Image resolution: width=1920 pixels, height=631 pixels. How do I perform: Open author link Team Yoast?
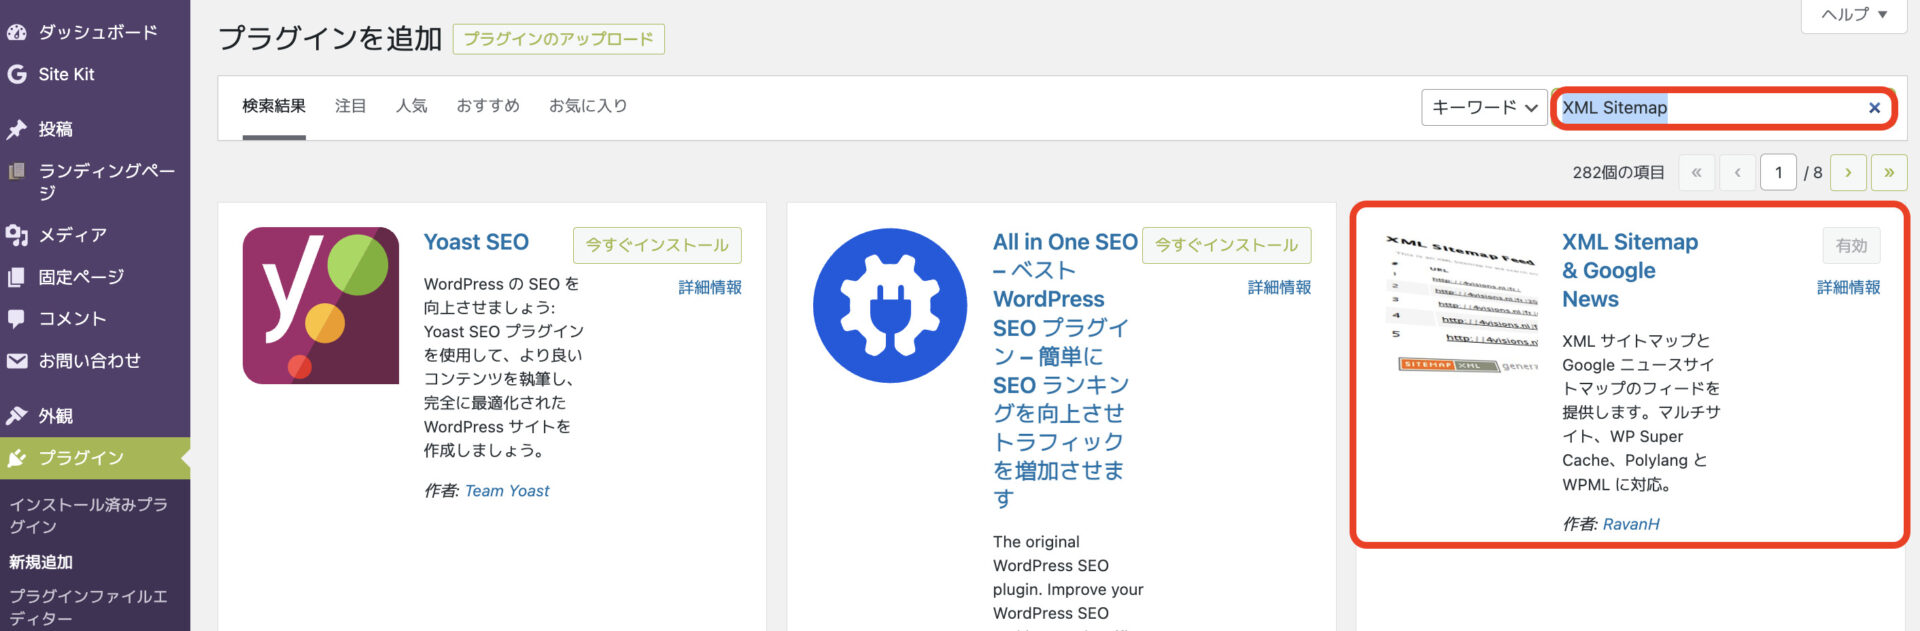(507, 491)
